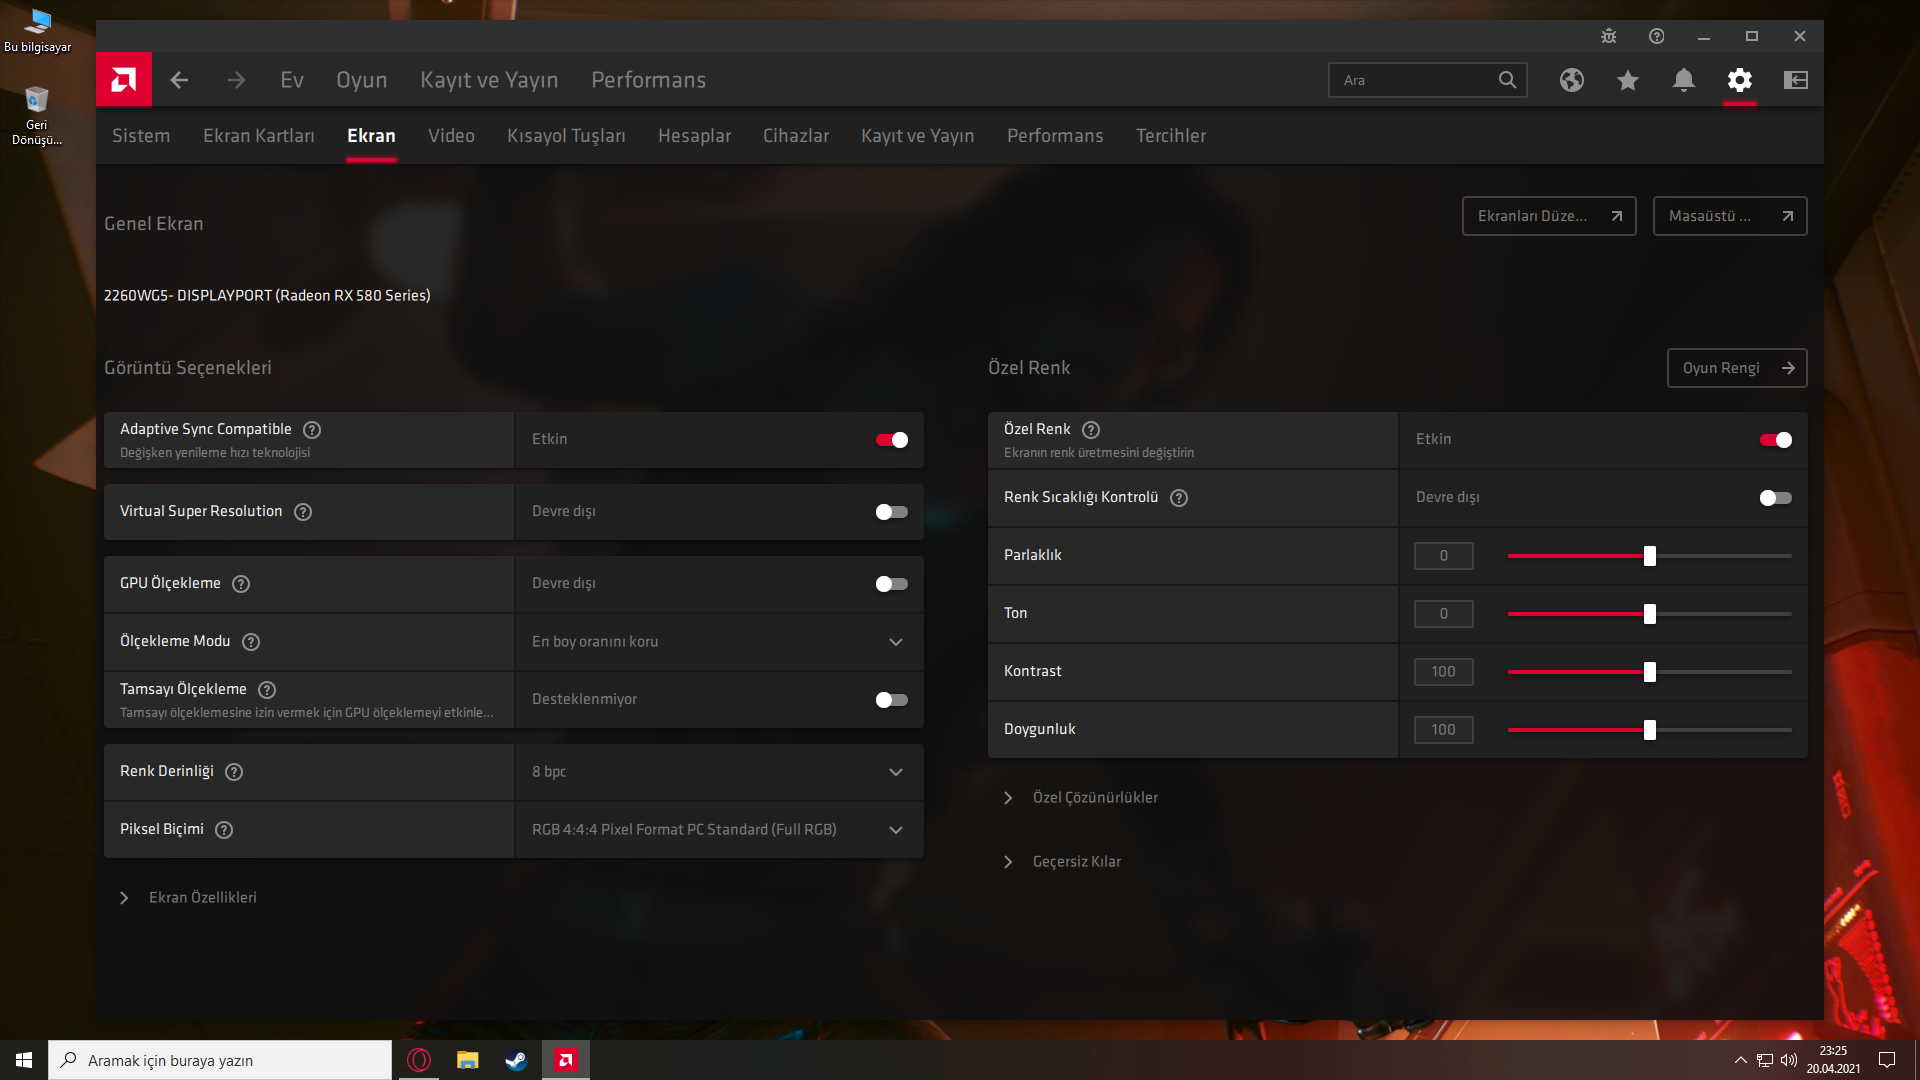Toggle Renk Sıcaklığı Kontrolü switch
The width and height of the screenshot is (1920, 1080).
1775,498
